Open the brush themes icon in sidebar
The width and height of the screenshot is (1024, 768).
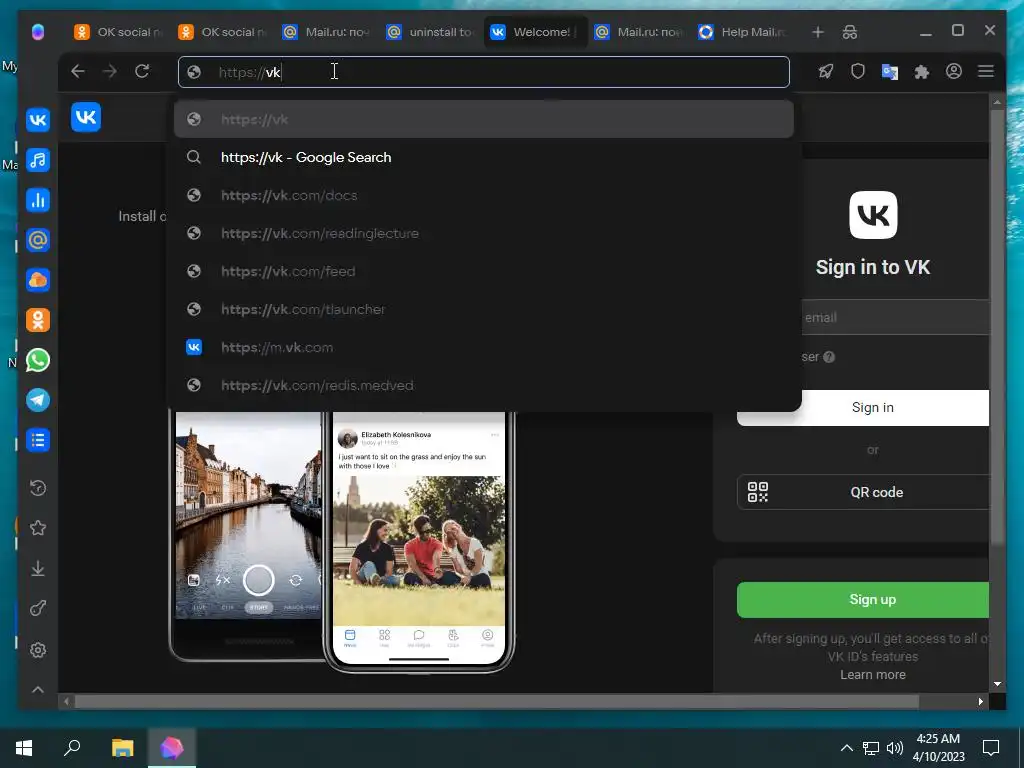point(38,609)
